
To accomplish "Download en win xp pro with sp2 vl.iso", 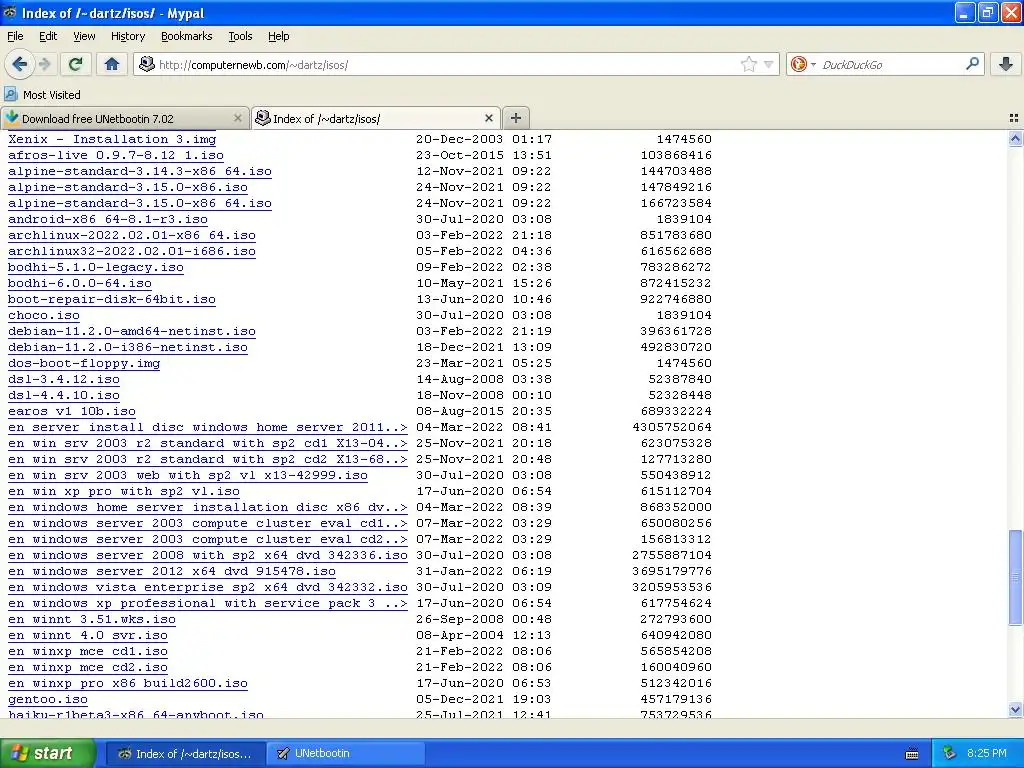I will [124, 491].
